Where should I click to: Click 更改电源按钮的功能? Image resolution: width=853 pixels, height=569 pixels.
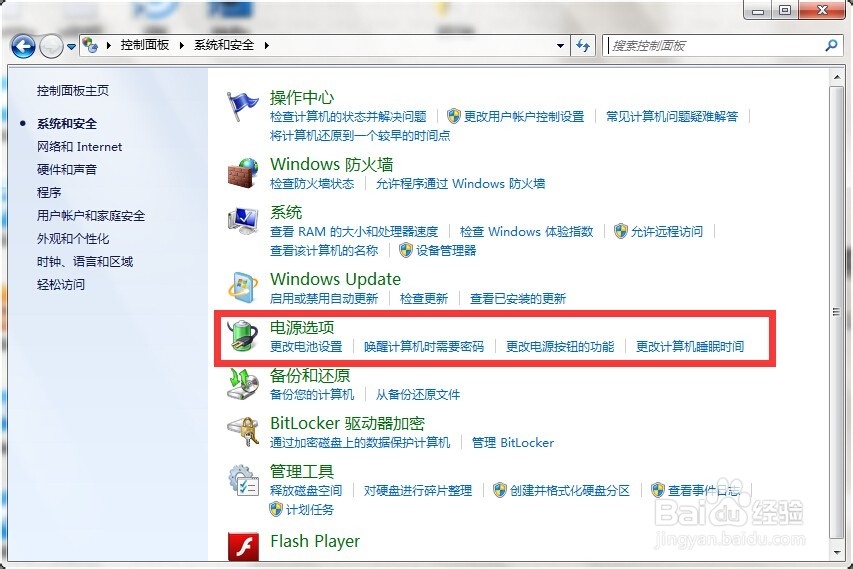(x=560, y=347)
